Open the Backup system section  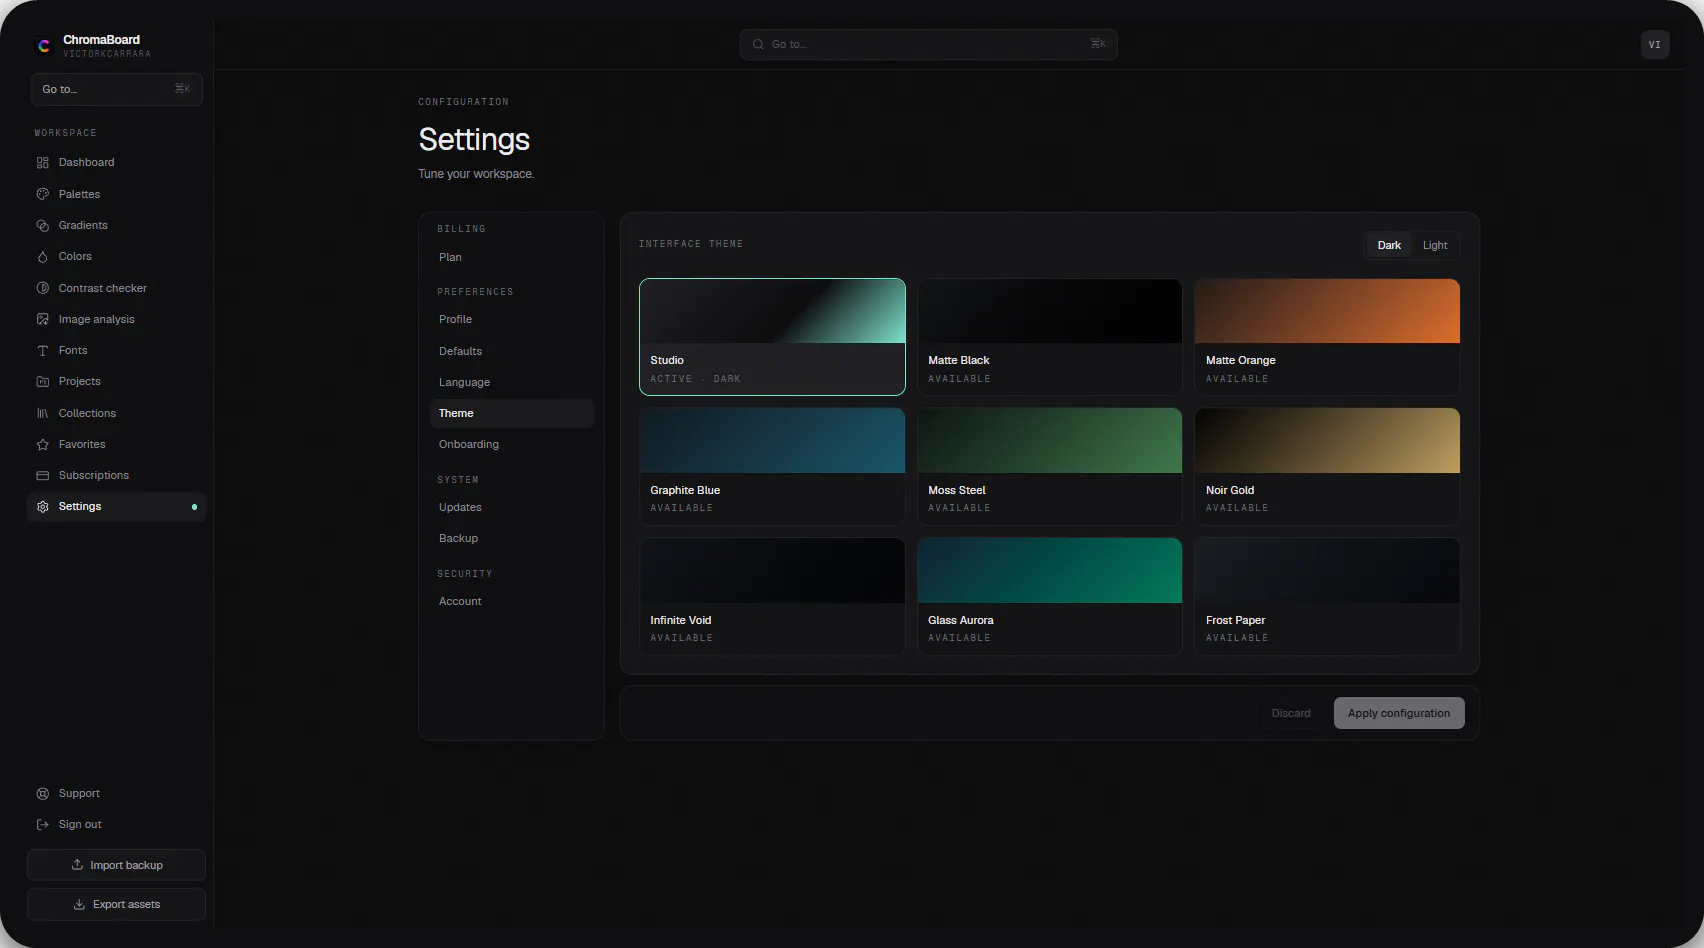512,538
